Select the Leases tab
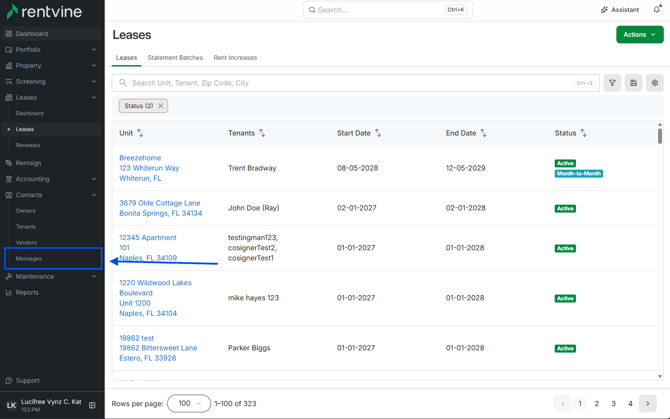This screenshot has height=419, width=670. tap(126, 58)
